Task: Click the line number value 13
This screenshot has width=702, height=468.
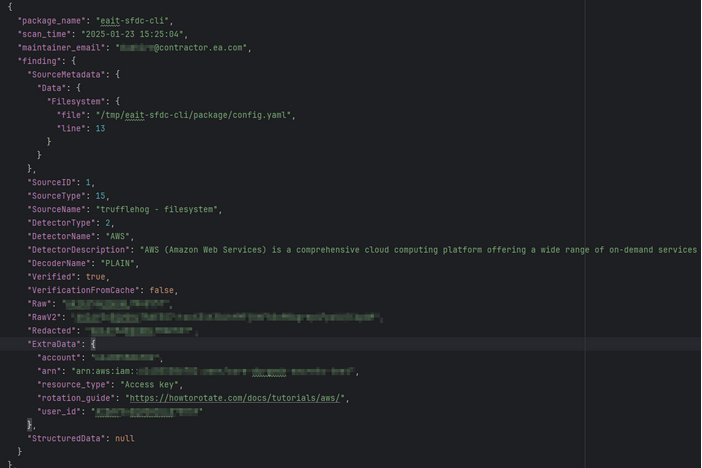Action: point(100,129)
